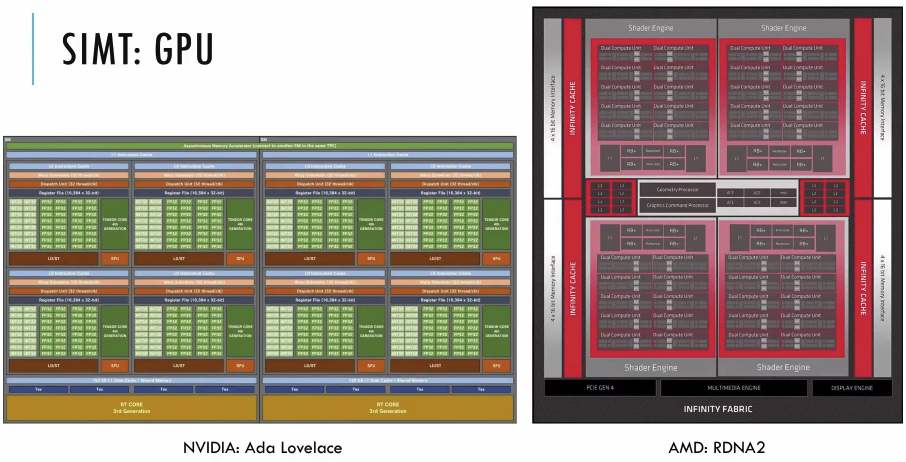The height and width of the screenshot is (462, 906).
Task: Select the NVIDIA: Ada Lovelace caption
Action: pos(262,447)
